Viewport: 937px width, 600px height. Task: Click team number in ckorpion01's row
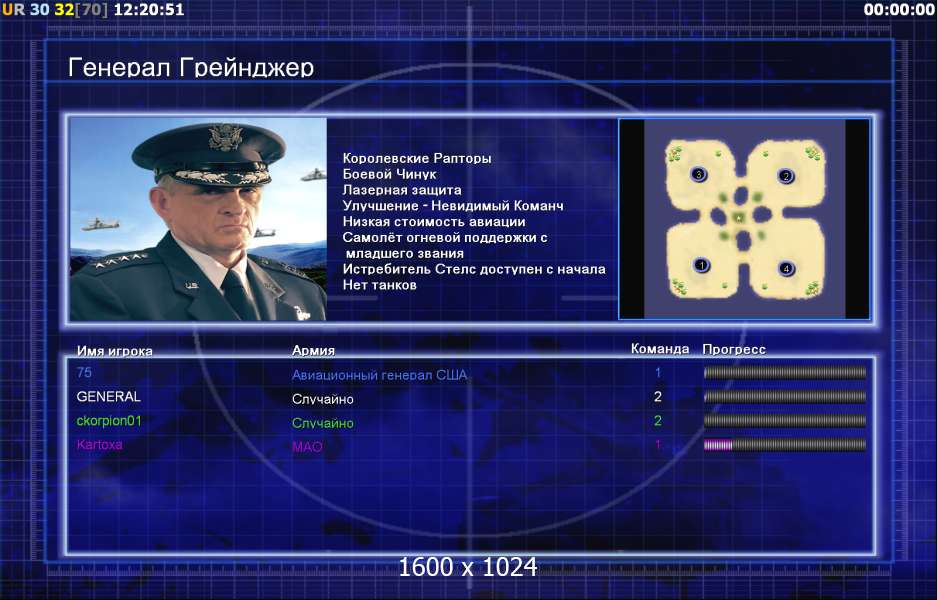658,420
